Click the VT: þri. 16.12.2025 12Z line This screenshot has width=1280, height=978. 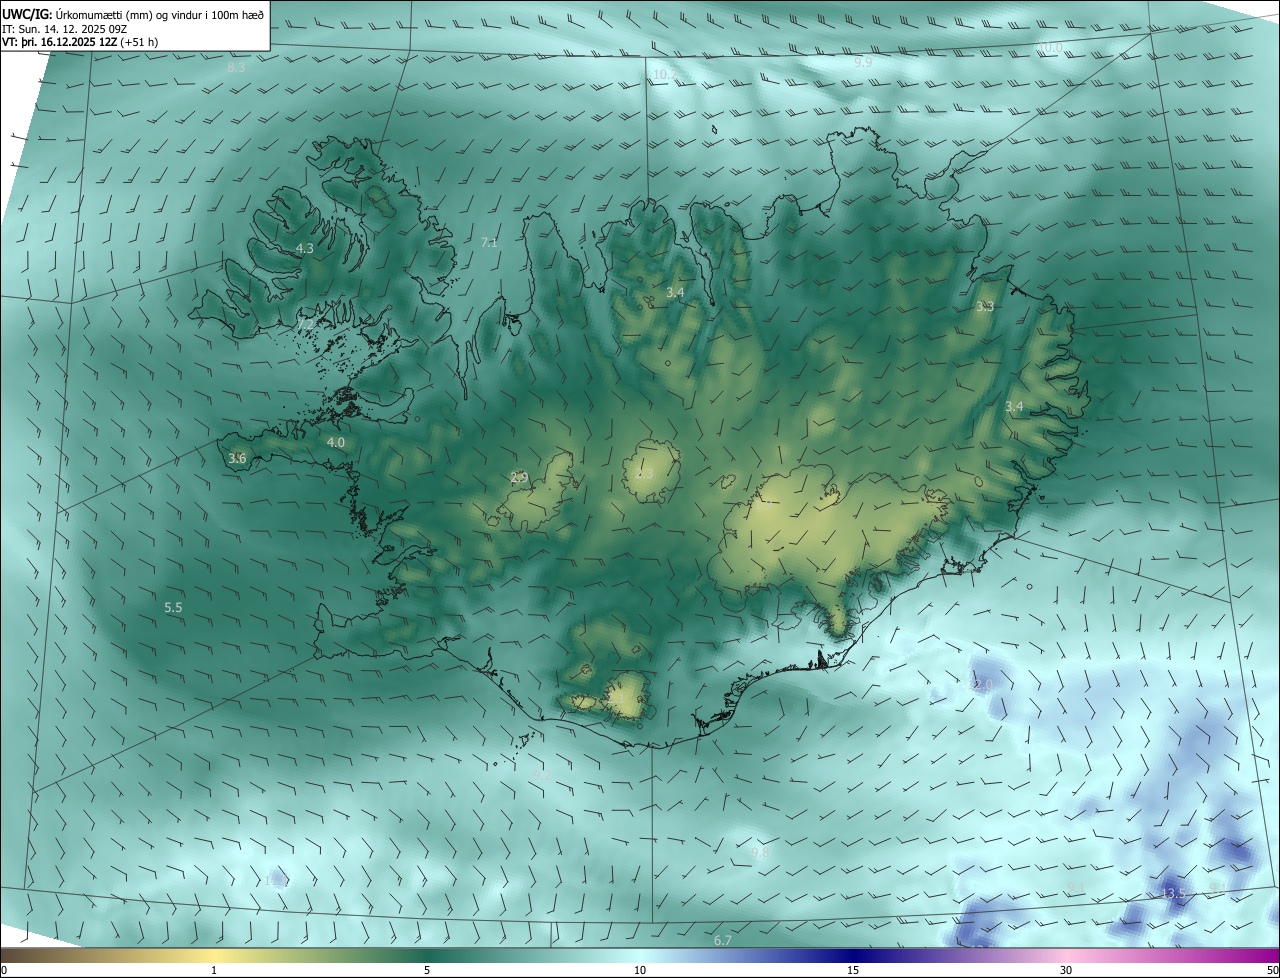81,42
